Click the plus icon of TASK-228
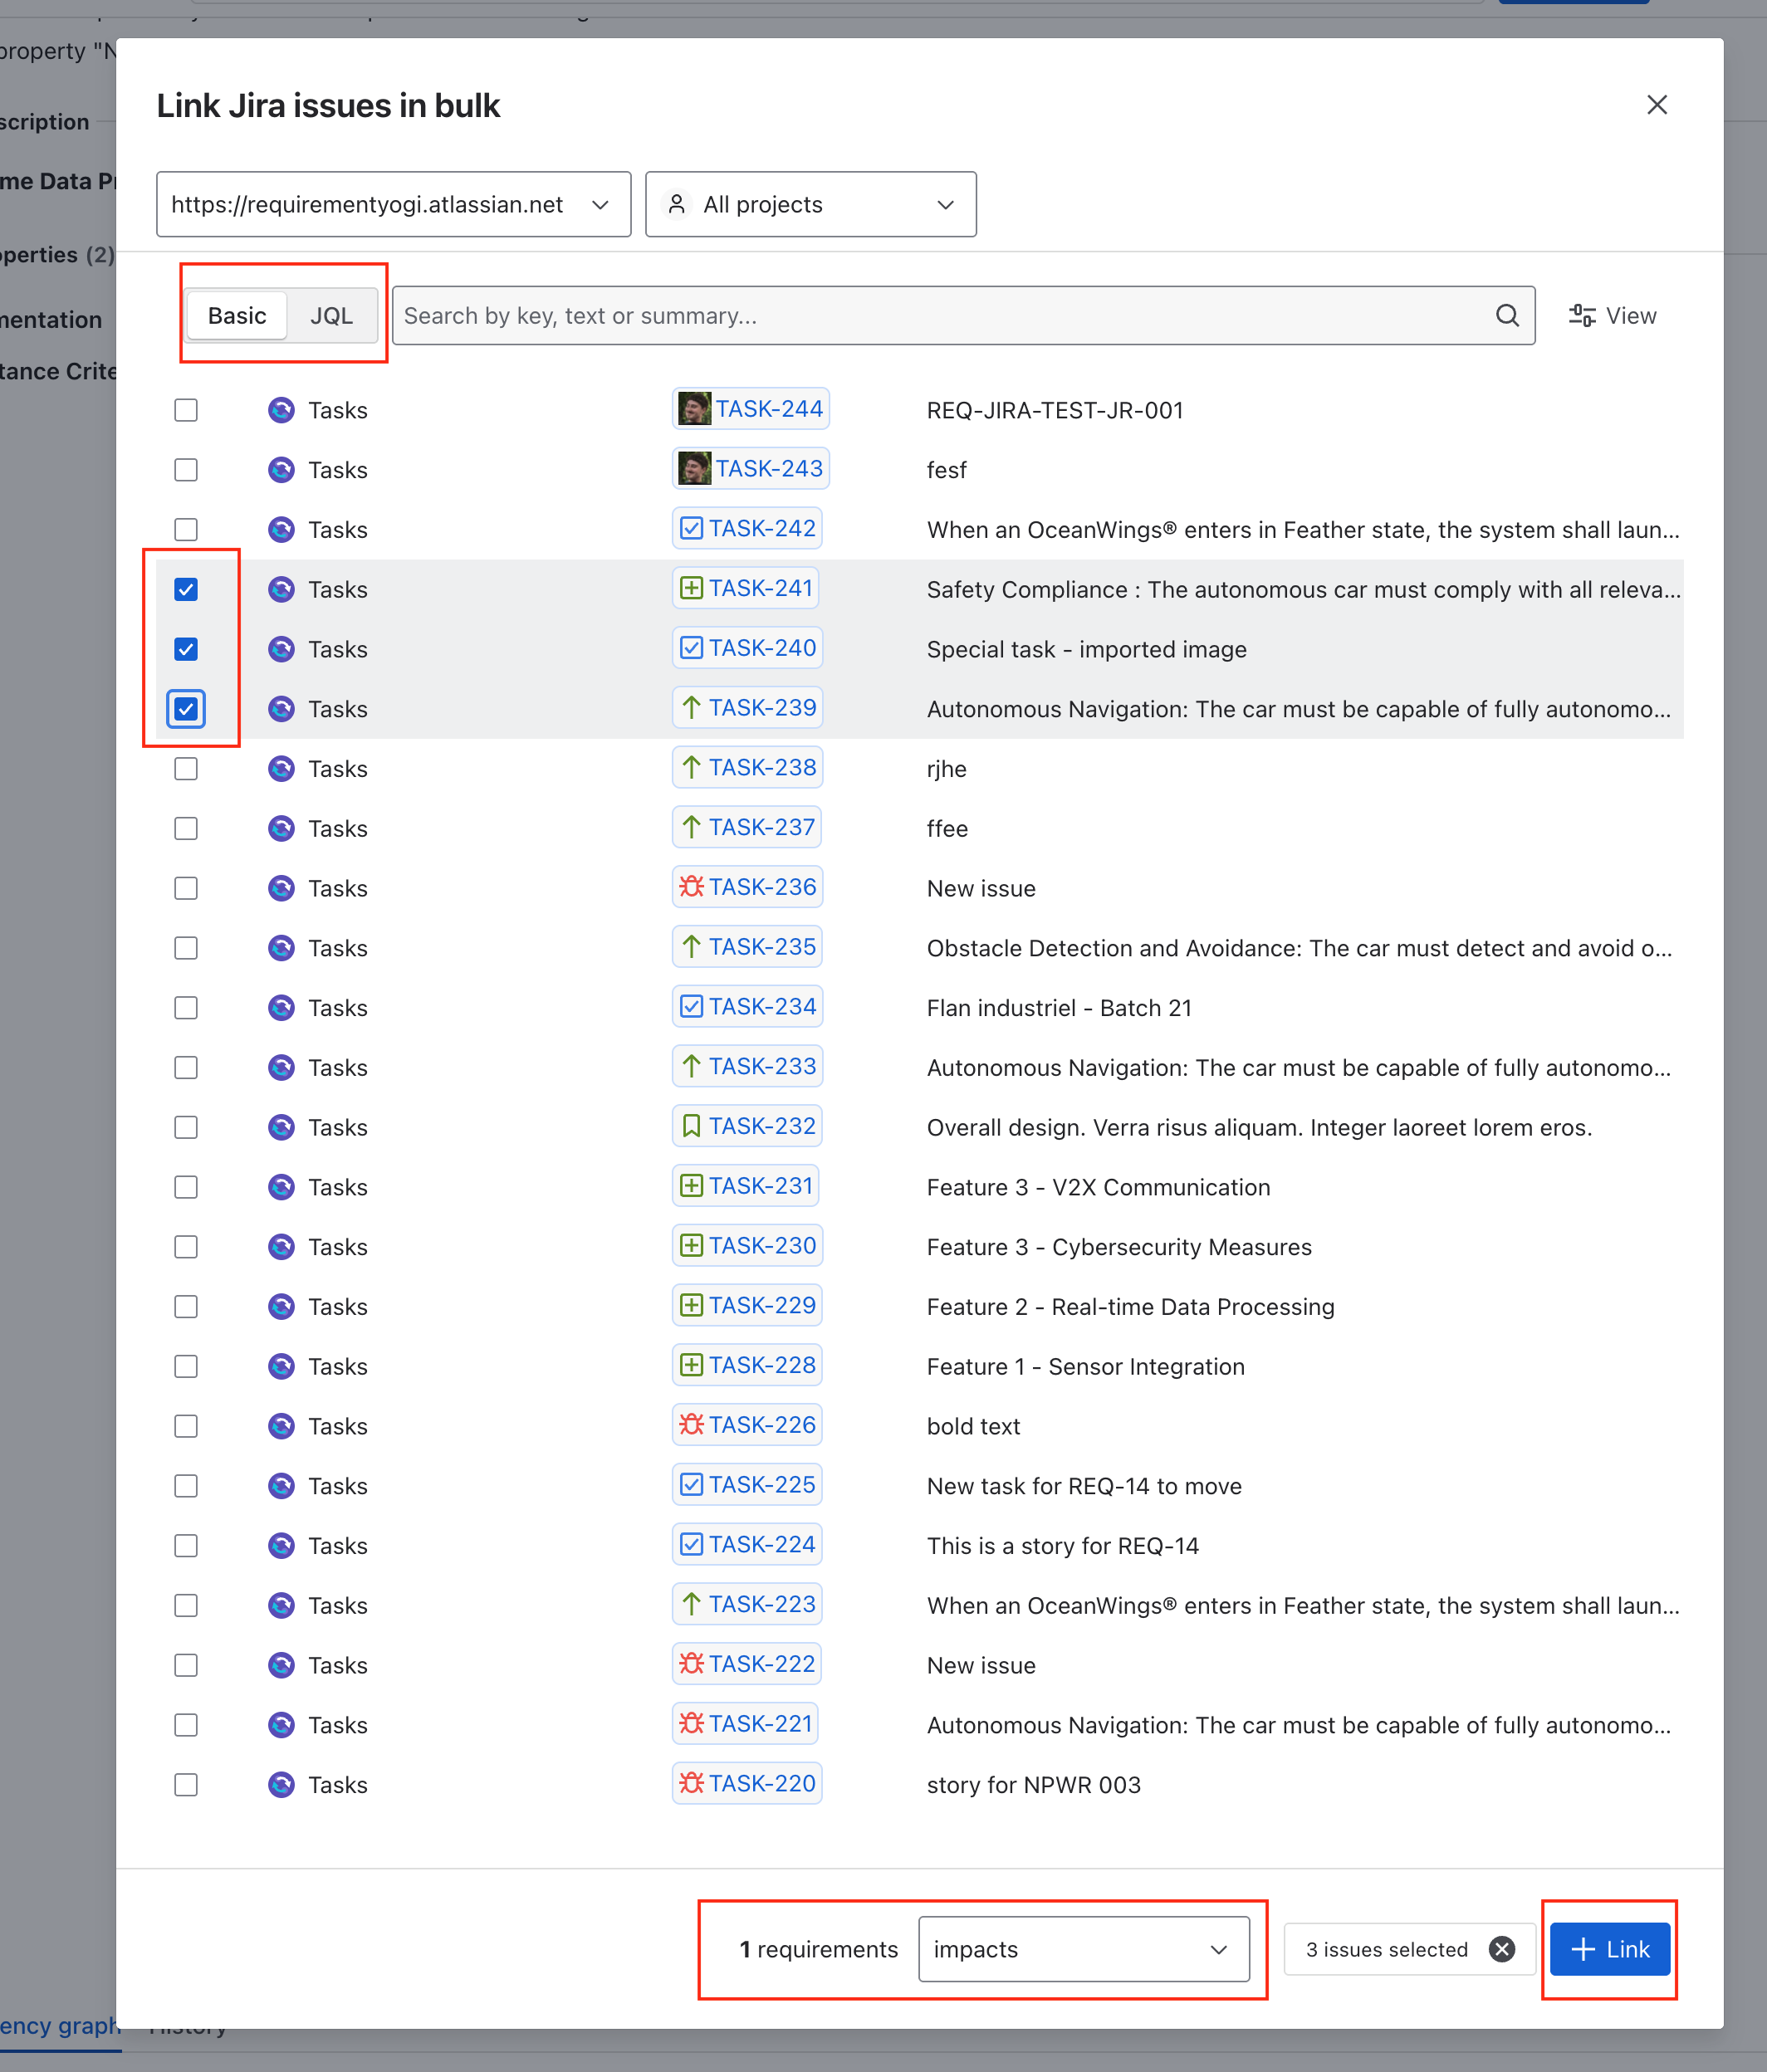This screenshot has height=2072, width=1767. click(691, 1365)
